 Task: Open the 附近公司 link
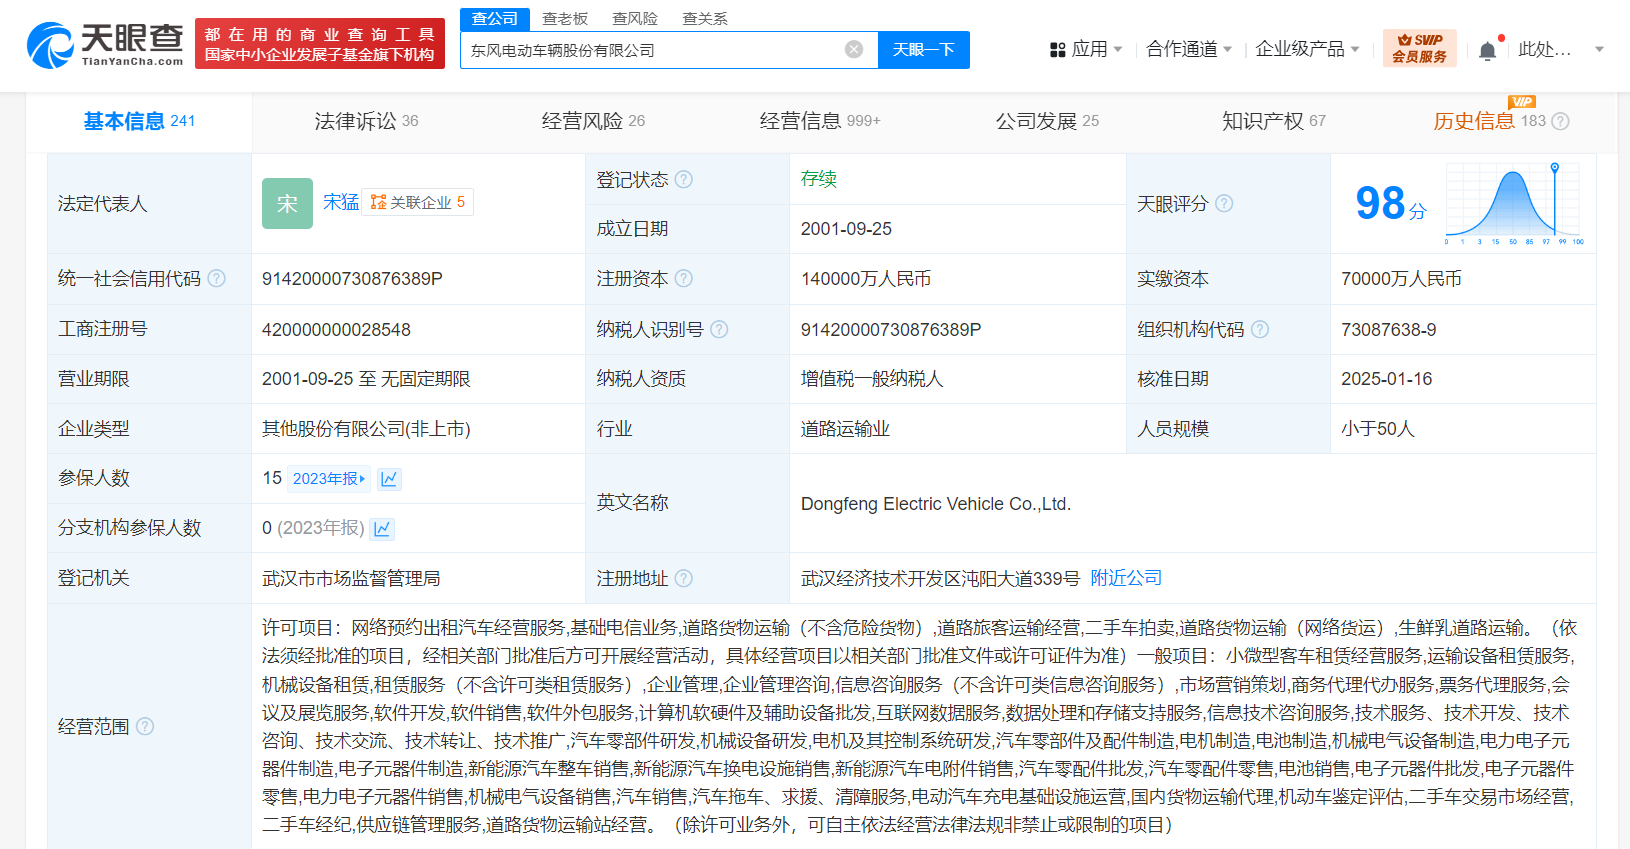(x=1126, y=578)
